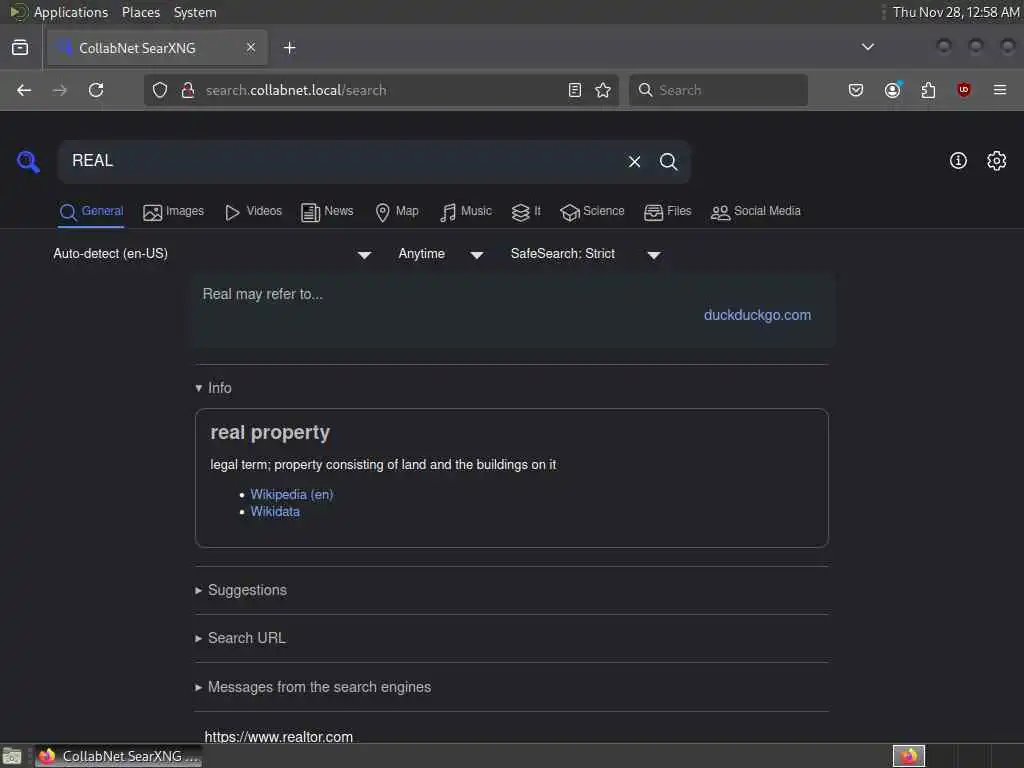The width and height of the screenshot is (1024, 768).
Task: Open the Wikidata link
Action: [x=275, y=511]
